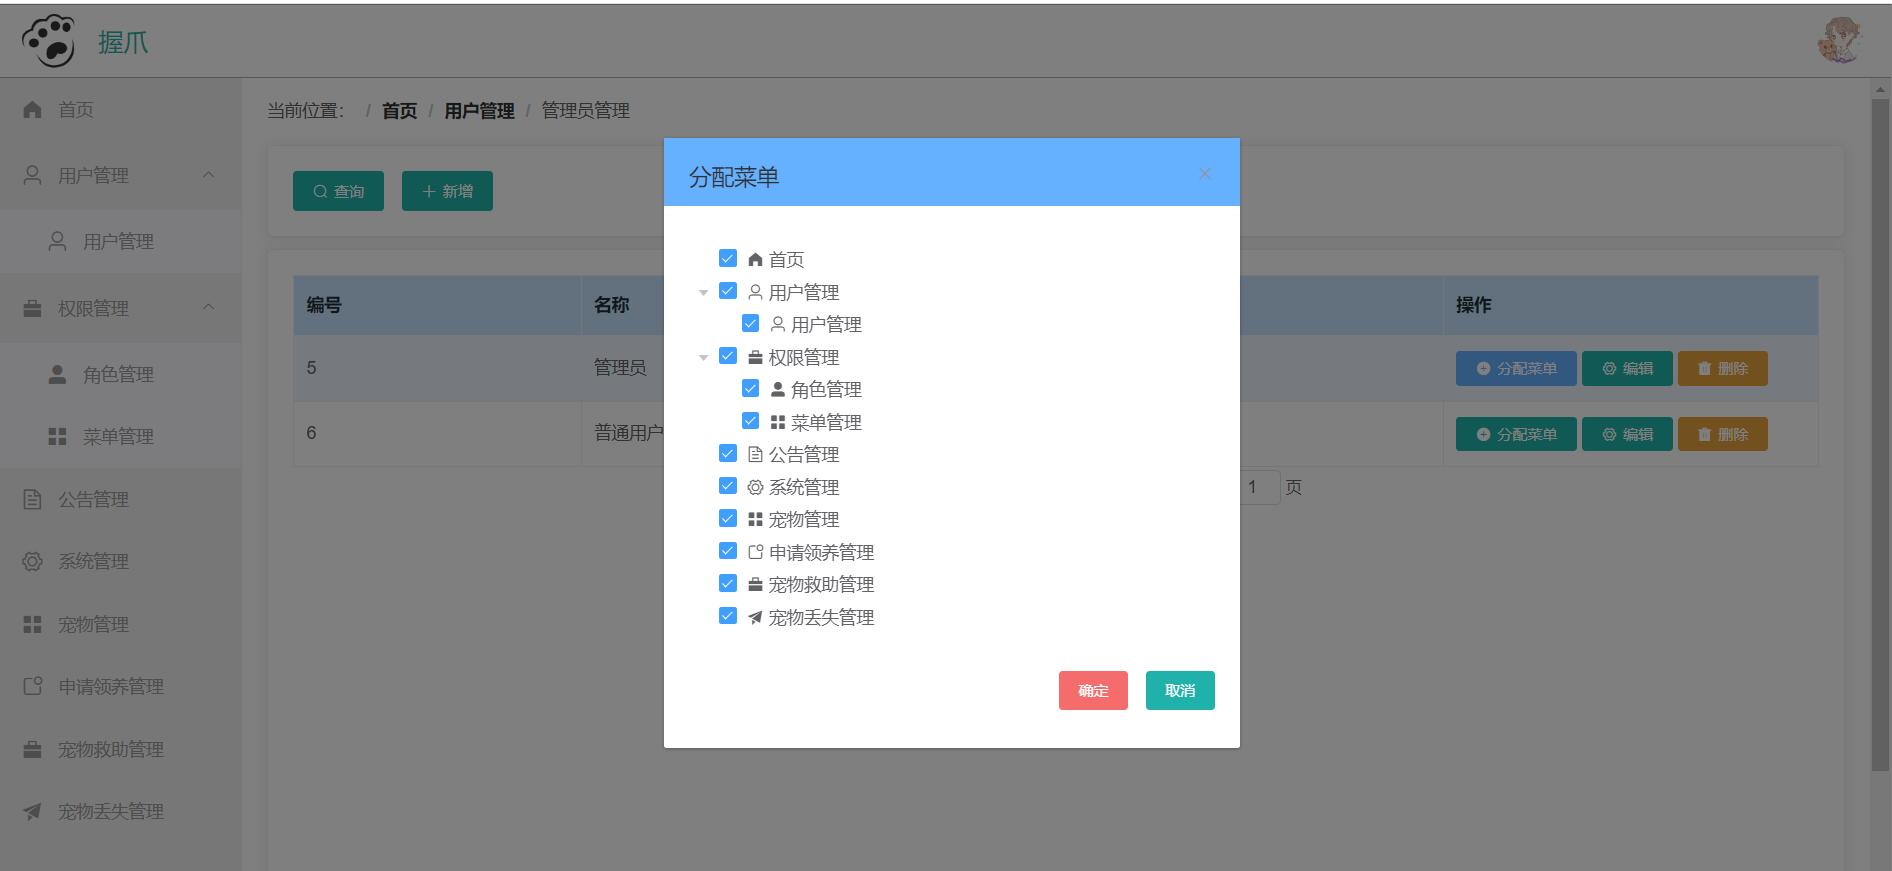This screenshot has width=1892, height=871.
Task: Click the home icon in sidebar 首页
Action: tap(32, 110)
